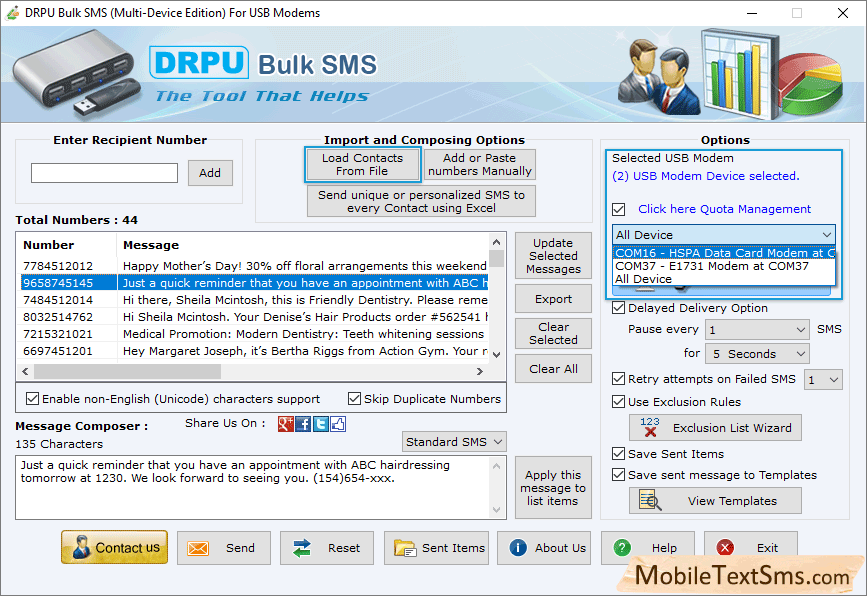Click the folder icon on Sent Items
The width and height of the screenshot is (867, 596).
tap(405, 548)
